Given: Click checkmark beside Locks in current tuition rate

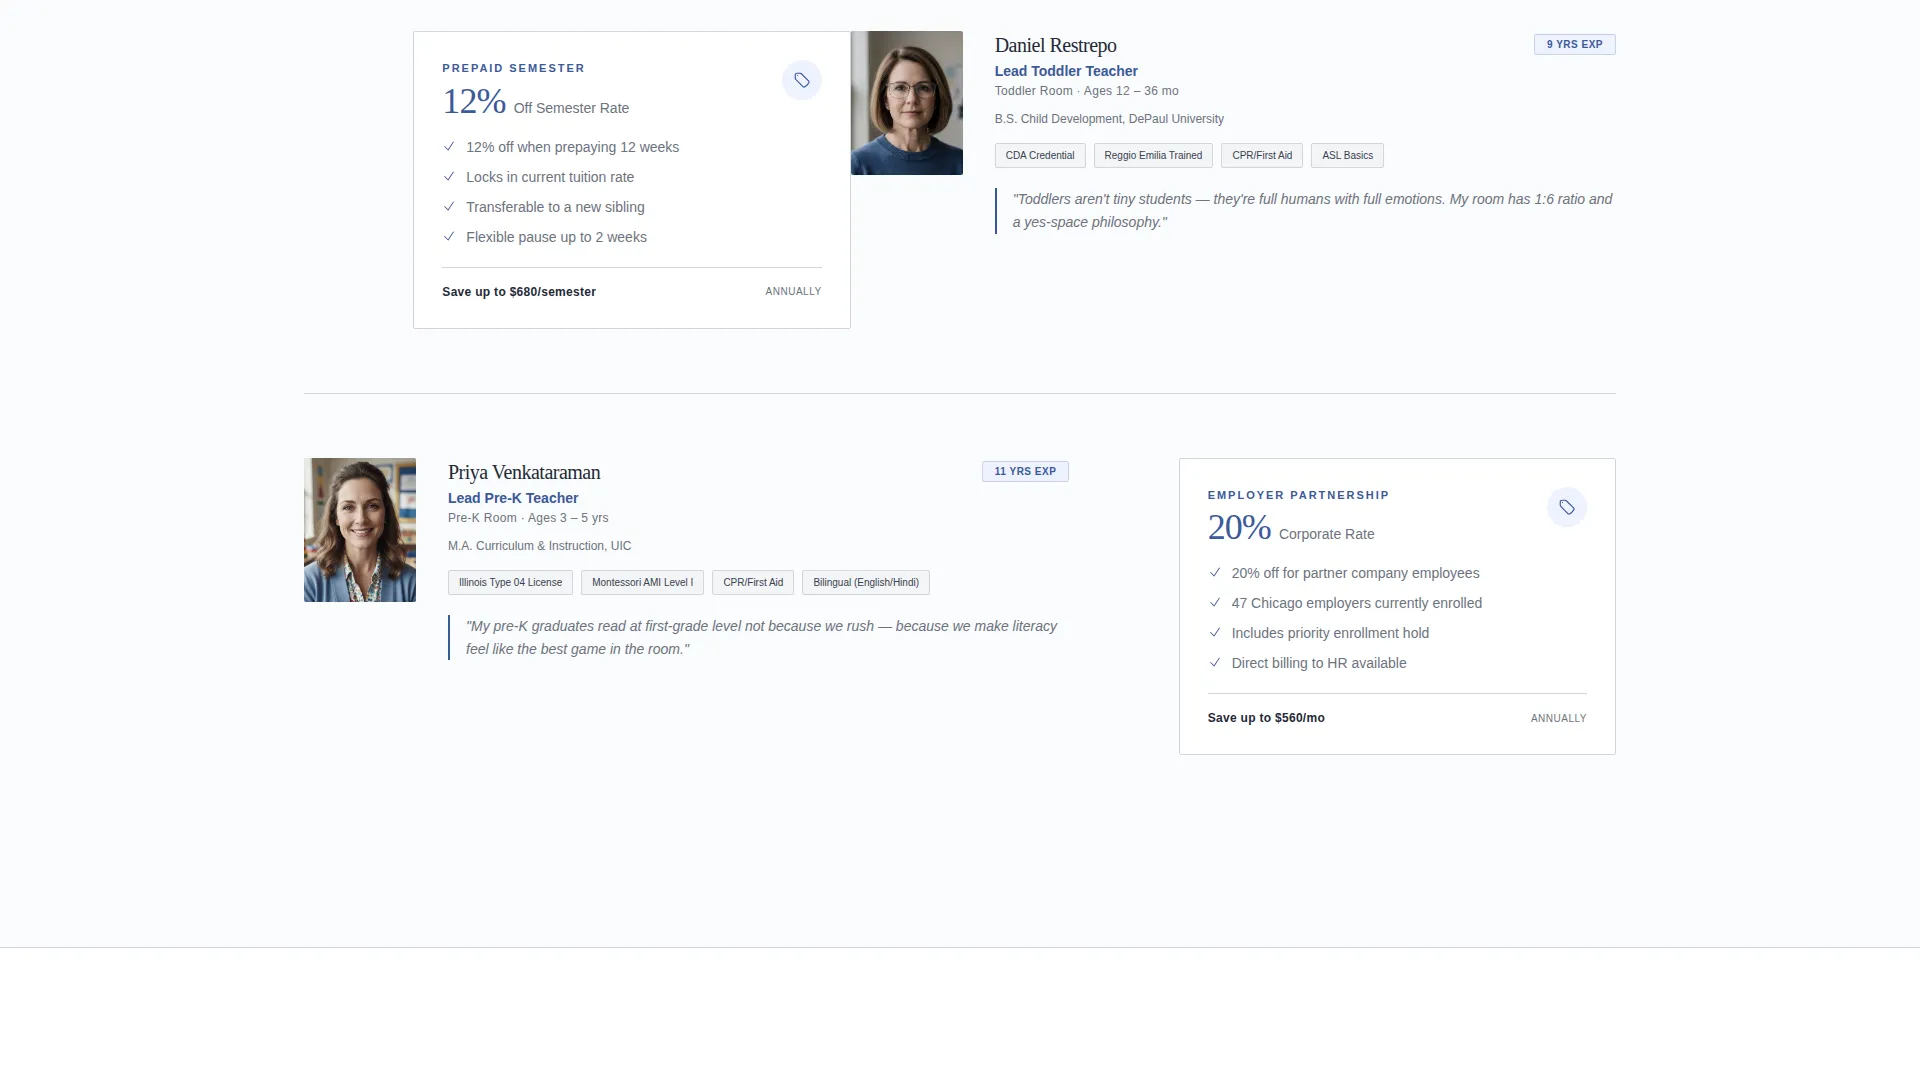Looking at the screenshot, I should [x=449, y=176].
